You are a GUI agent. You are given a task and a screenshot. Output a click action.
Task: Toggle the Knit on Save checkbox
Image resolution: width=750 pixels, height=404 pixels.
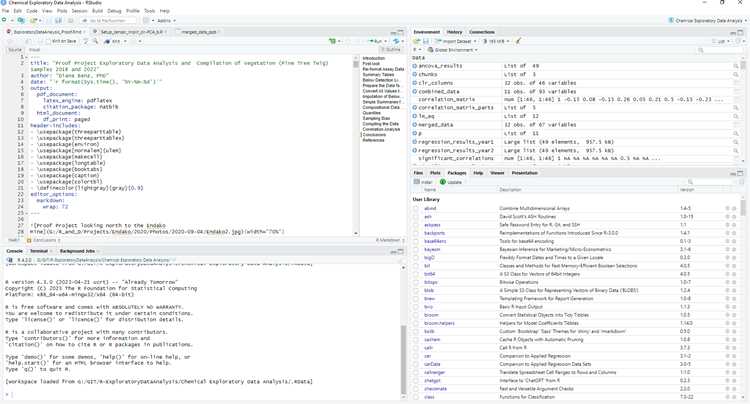48,41
